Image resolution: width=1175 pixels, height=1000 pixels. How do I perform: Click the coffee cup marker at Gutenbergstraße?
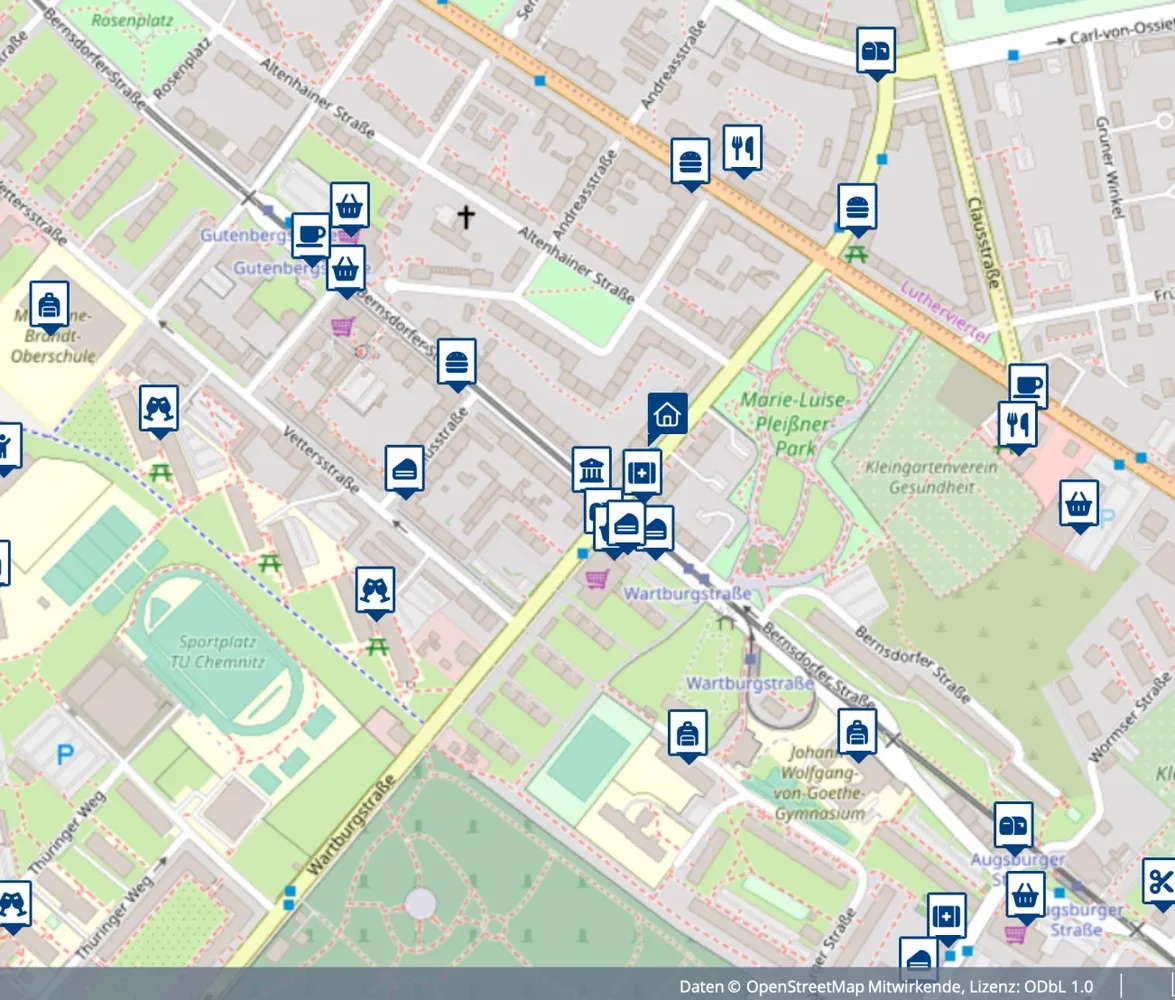pos(311,237)
